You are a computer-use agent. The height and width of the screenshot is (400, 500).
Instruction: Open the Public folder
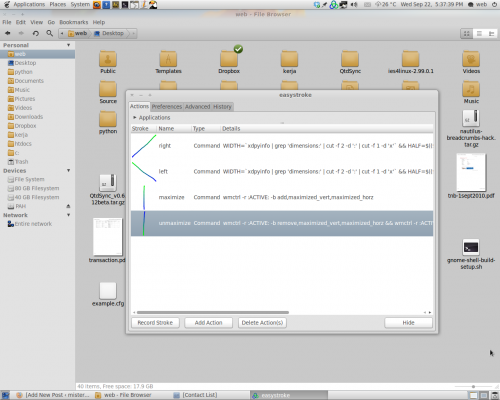(x=108, y=59)
